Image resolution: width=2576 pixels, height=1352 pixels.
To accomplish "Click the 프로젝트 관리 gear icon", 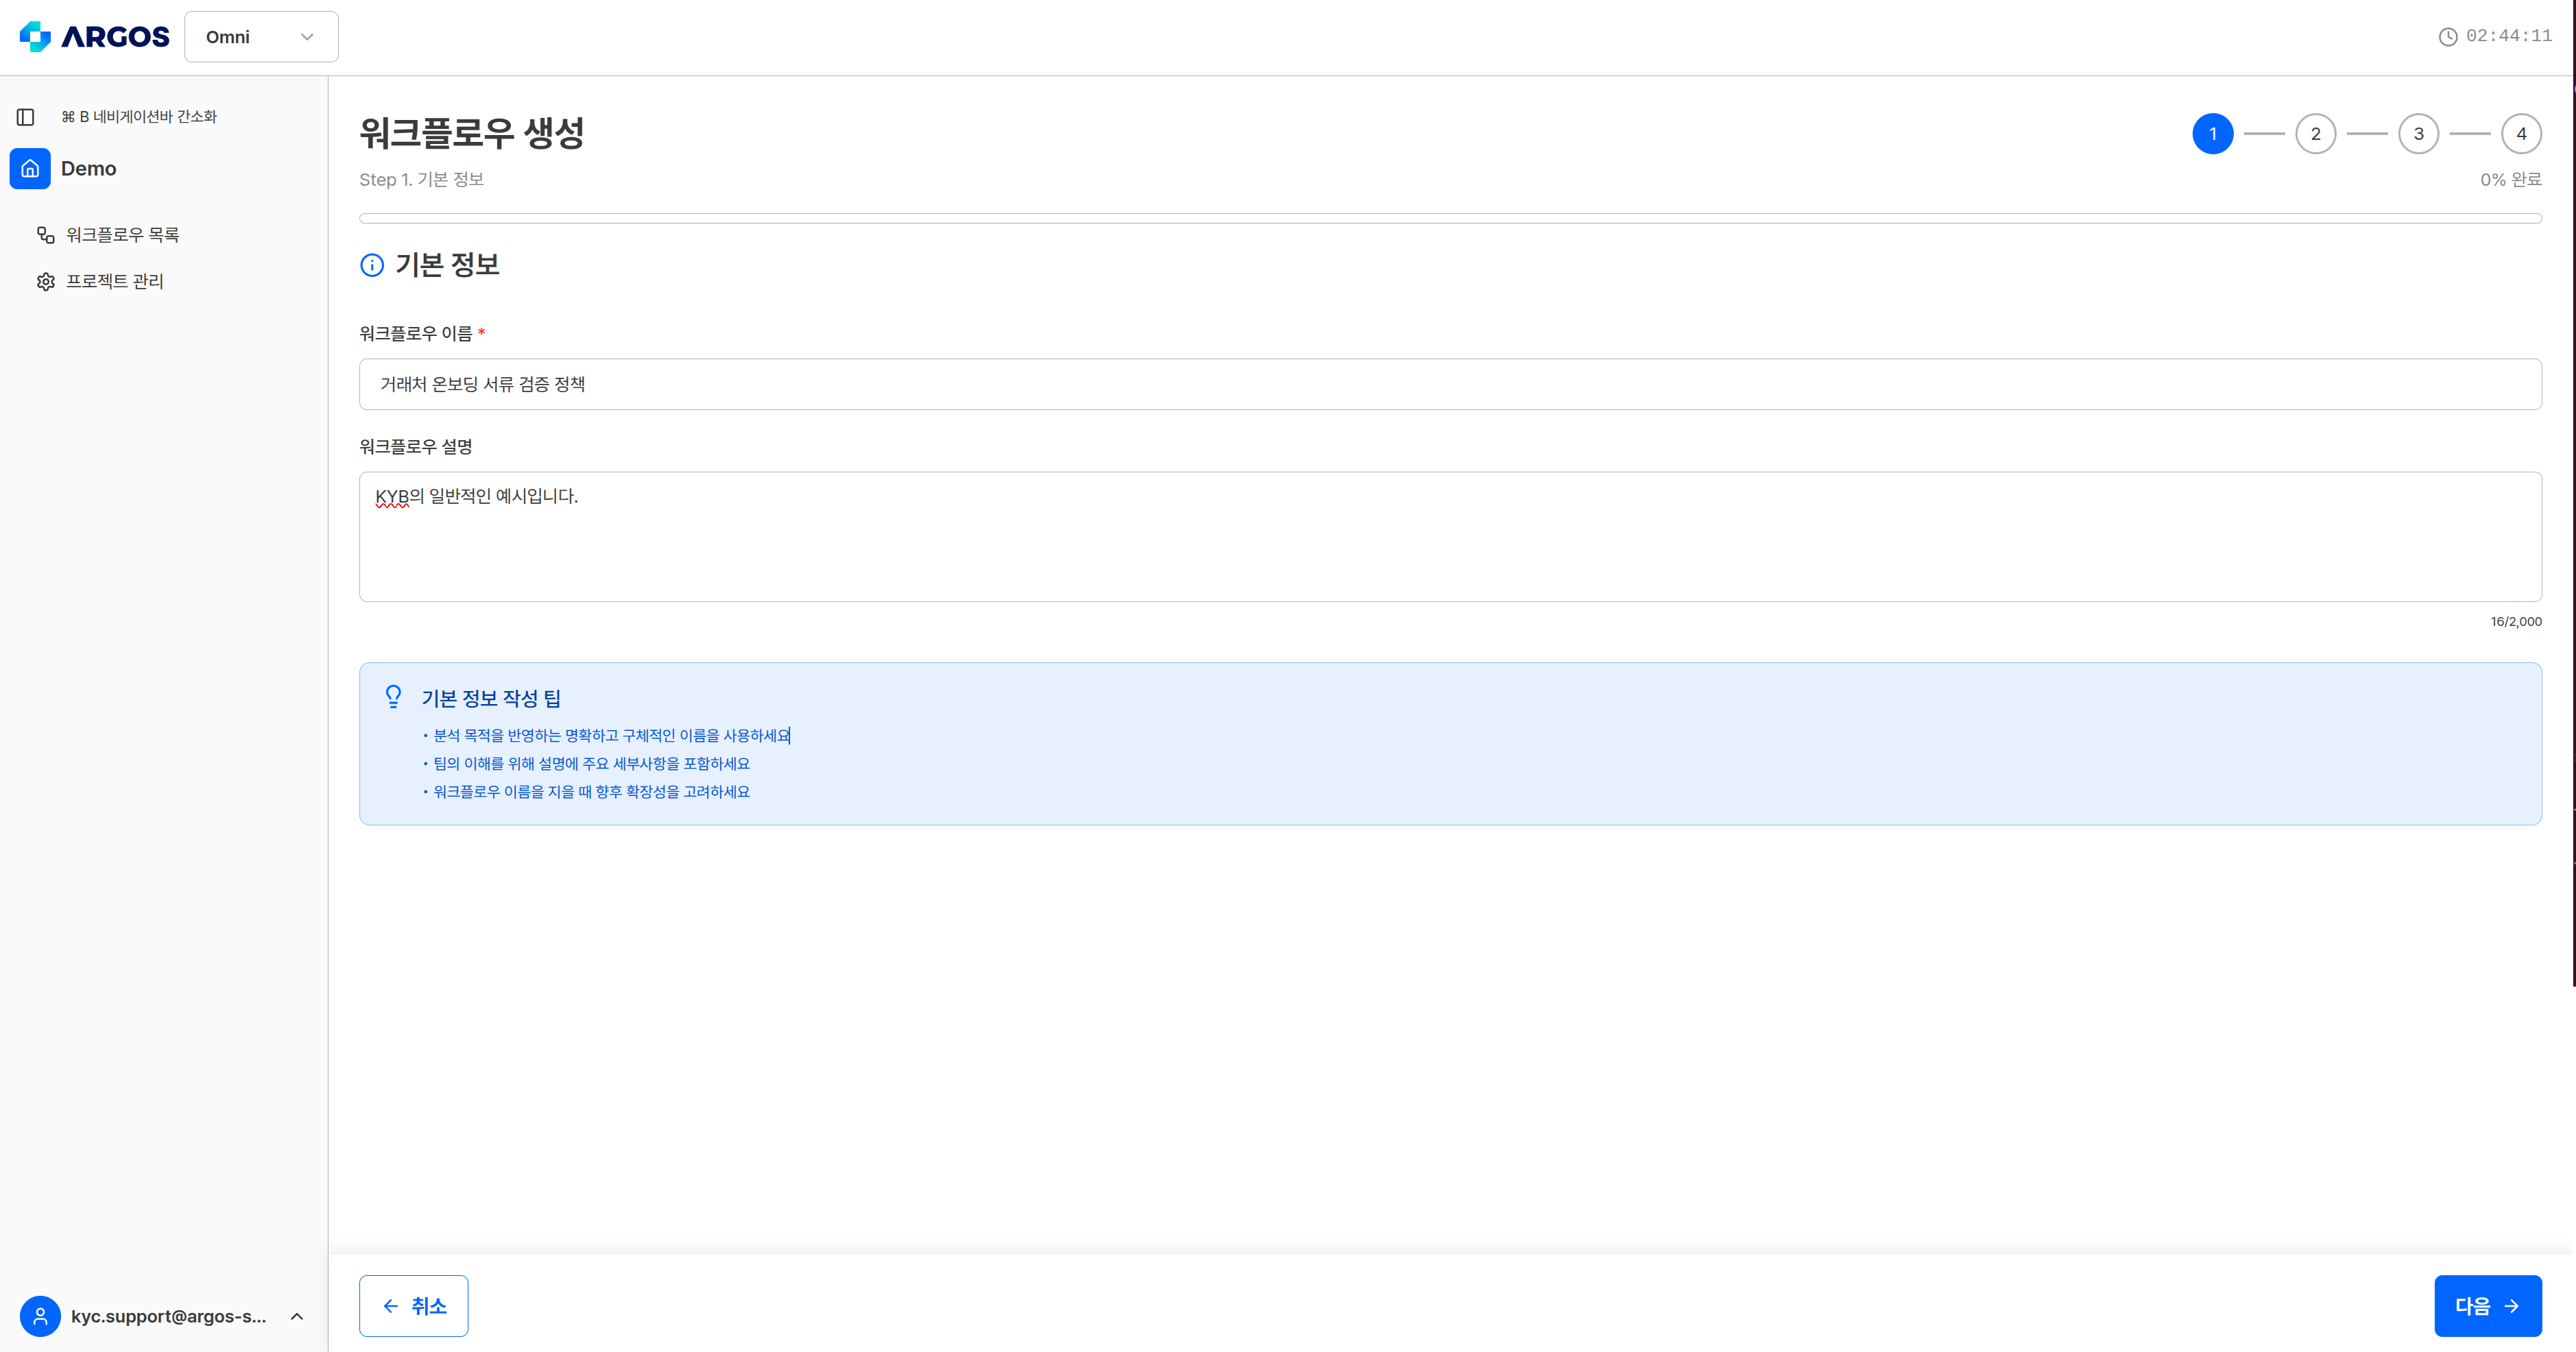I will pos(46,282).
